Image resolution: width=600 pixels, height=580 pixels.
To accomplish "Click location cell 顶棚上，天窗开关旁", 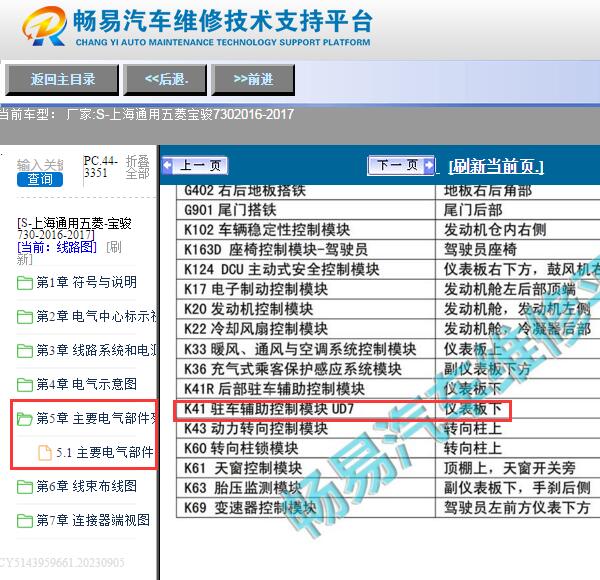I will pos(517,468).
